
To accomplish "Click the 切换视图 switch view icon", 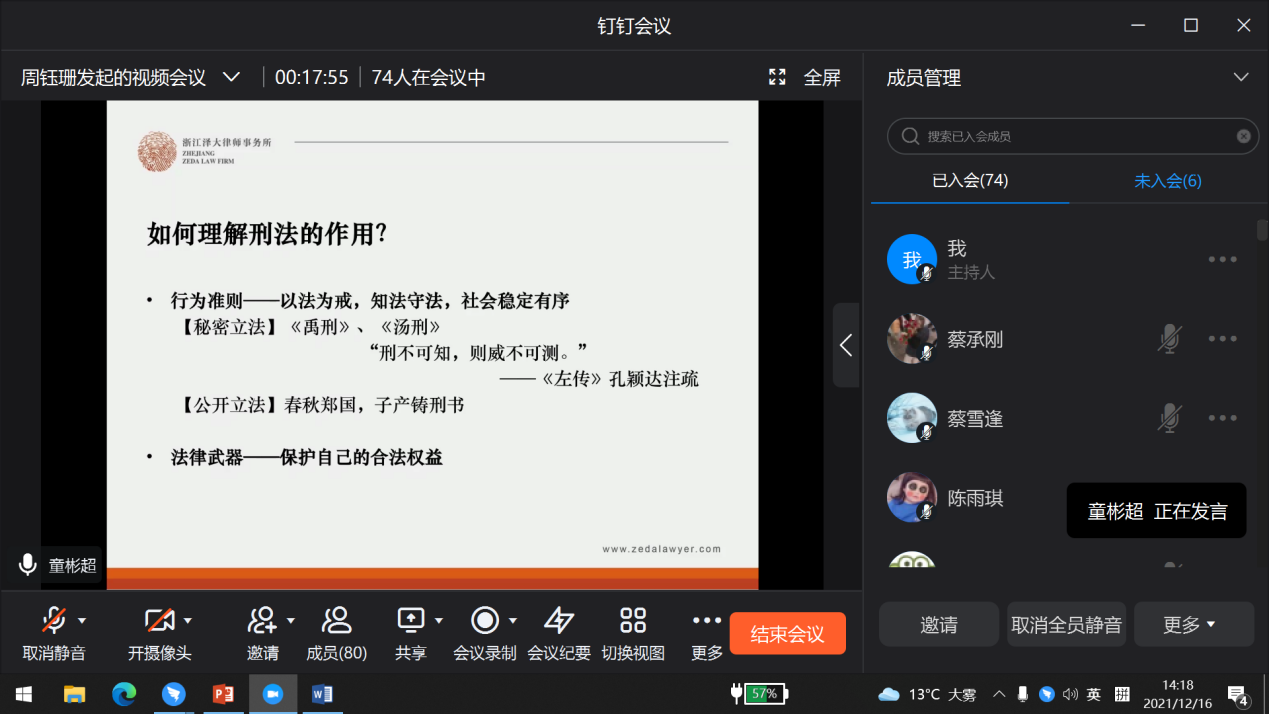I will coord(633,621).
